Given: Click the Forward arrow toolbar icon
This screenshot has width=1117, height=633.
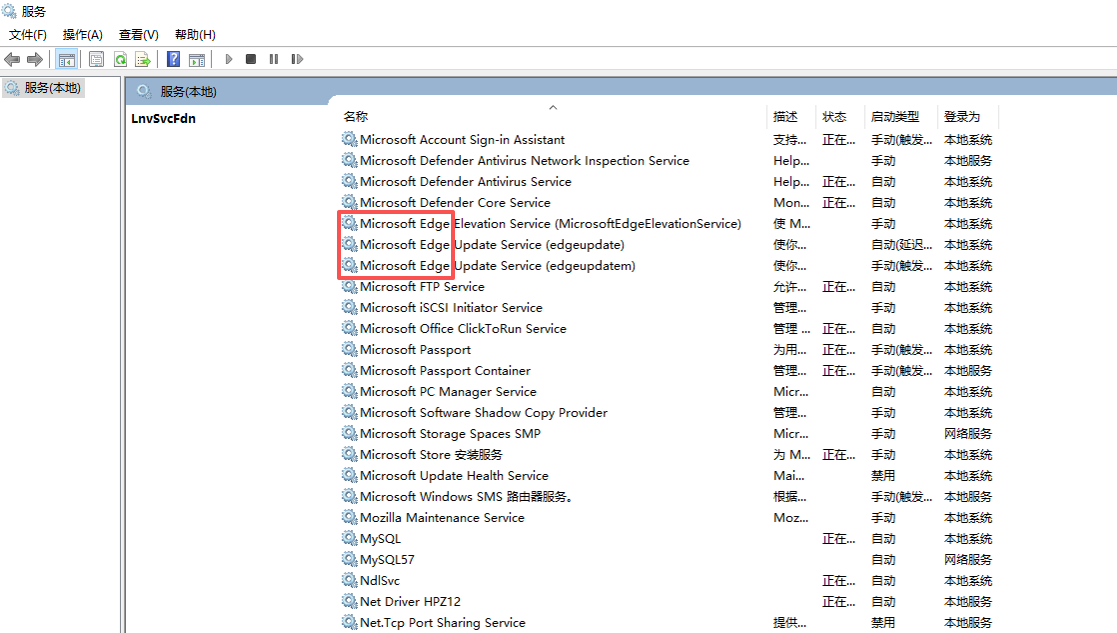Looking at the screenshot, I should click(x=34, y=59).
